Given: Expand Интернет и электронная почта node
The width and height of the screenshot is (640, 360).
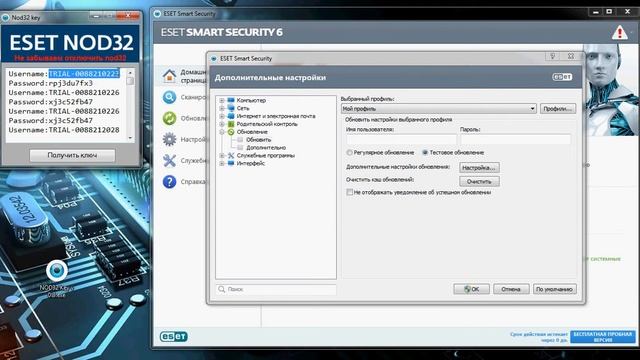Looking at the screenshot, I should (x=222, y=116).
